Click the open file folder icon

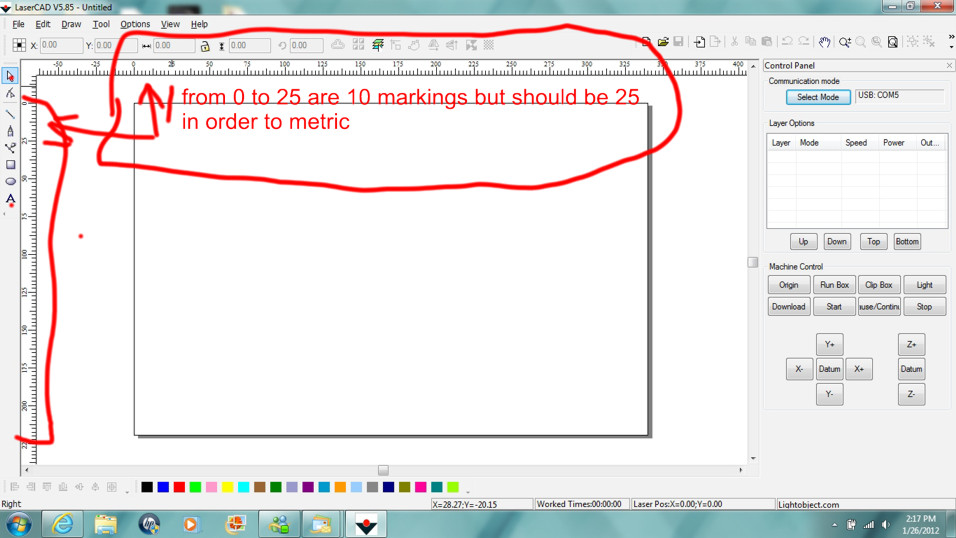662,43
